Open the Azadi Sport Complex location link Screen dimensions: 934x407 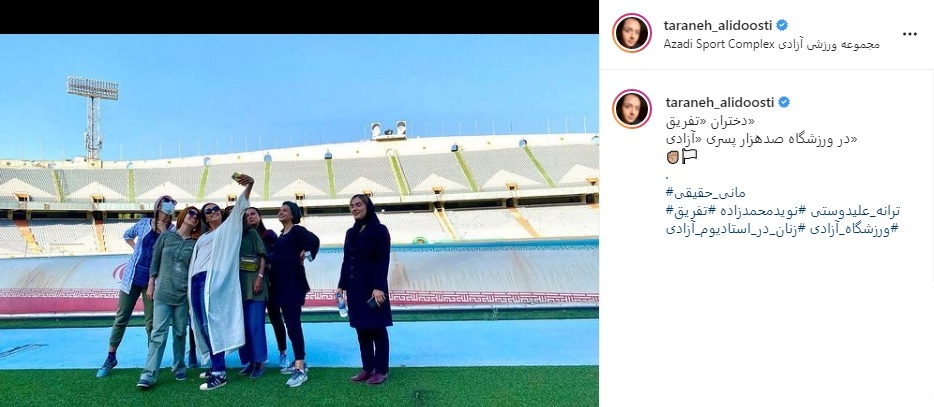click(x=771, y=45)
